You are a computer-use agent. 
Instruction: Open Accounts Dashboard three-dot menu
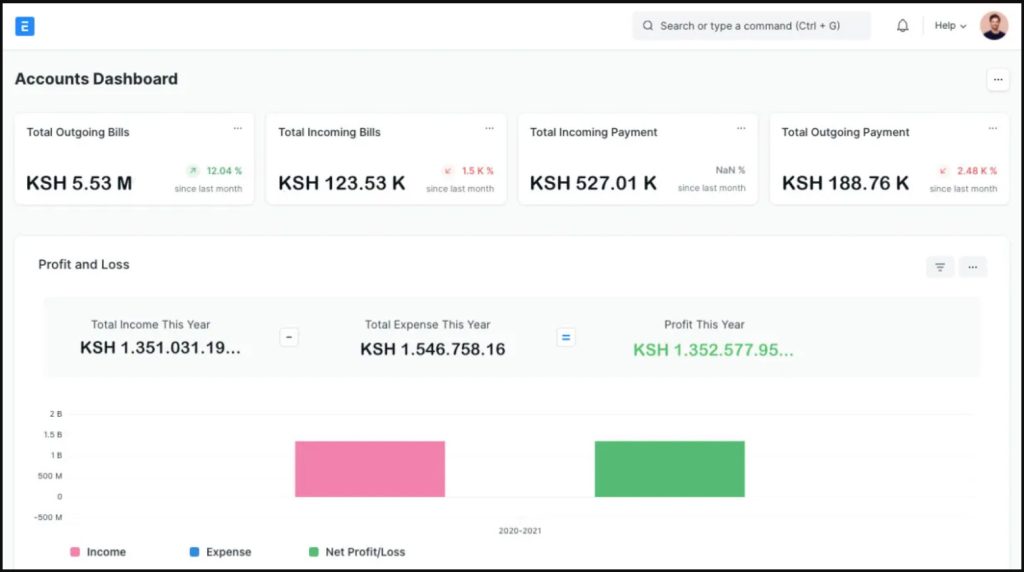point(997,80)
